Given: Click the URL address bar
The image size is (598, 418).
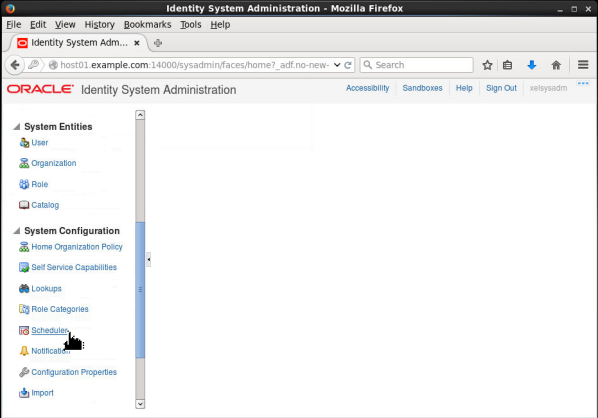Looking at the screenshot, I should (195, 65).
